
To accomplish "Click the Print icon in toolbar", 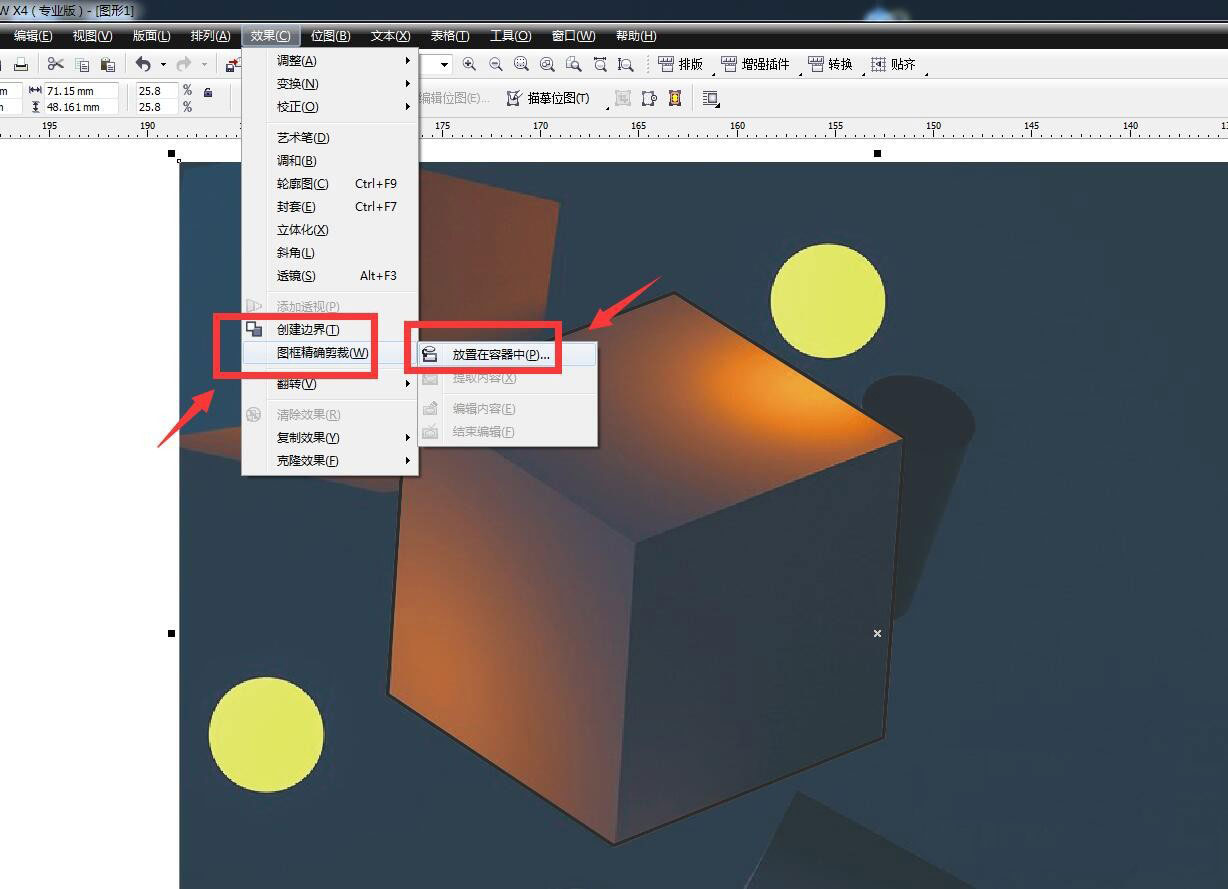I will coord(20,65).
